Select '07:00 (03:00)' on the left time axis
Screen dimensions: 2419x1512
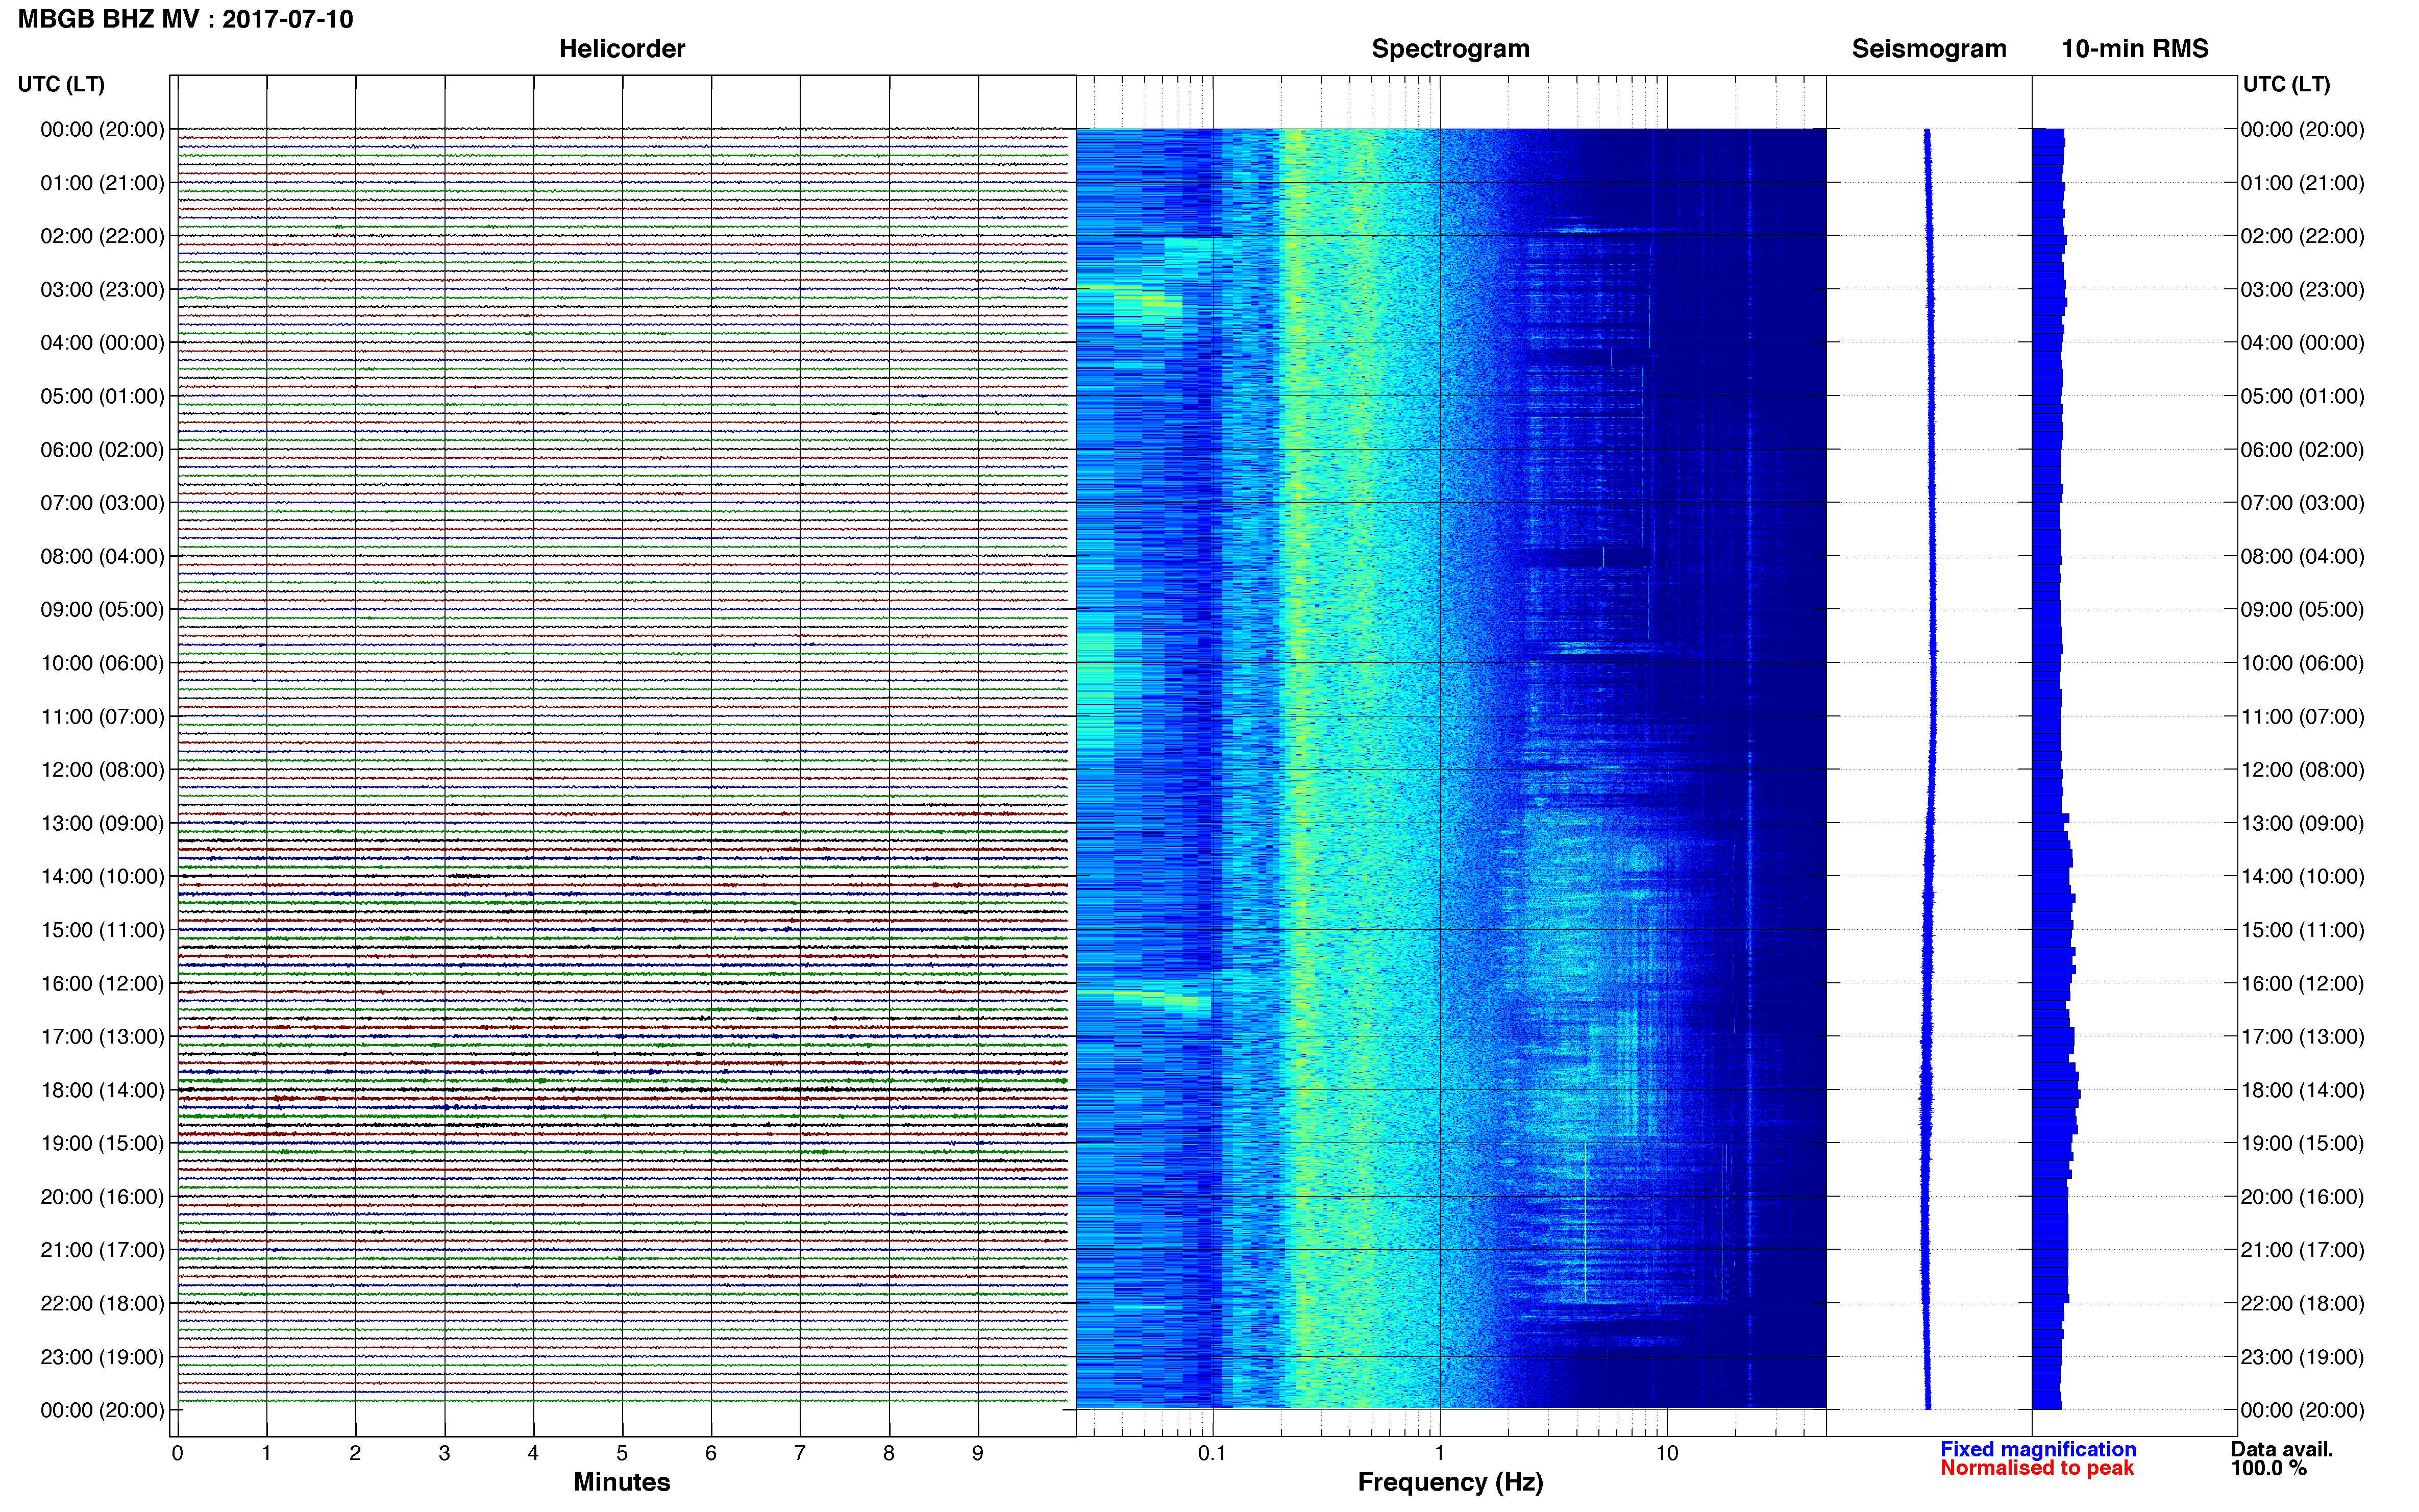click(102, 503)
